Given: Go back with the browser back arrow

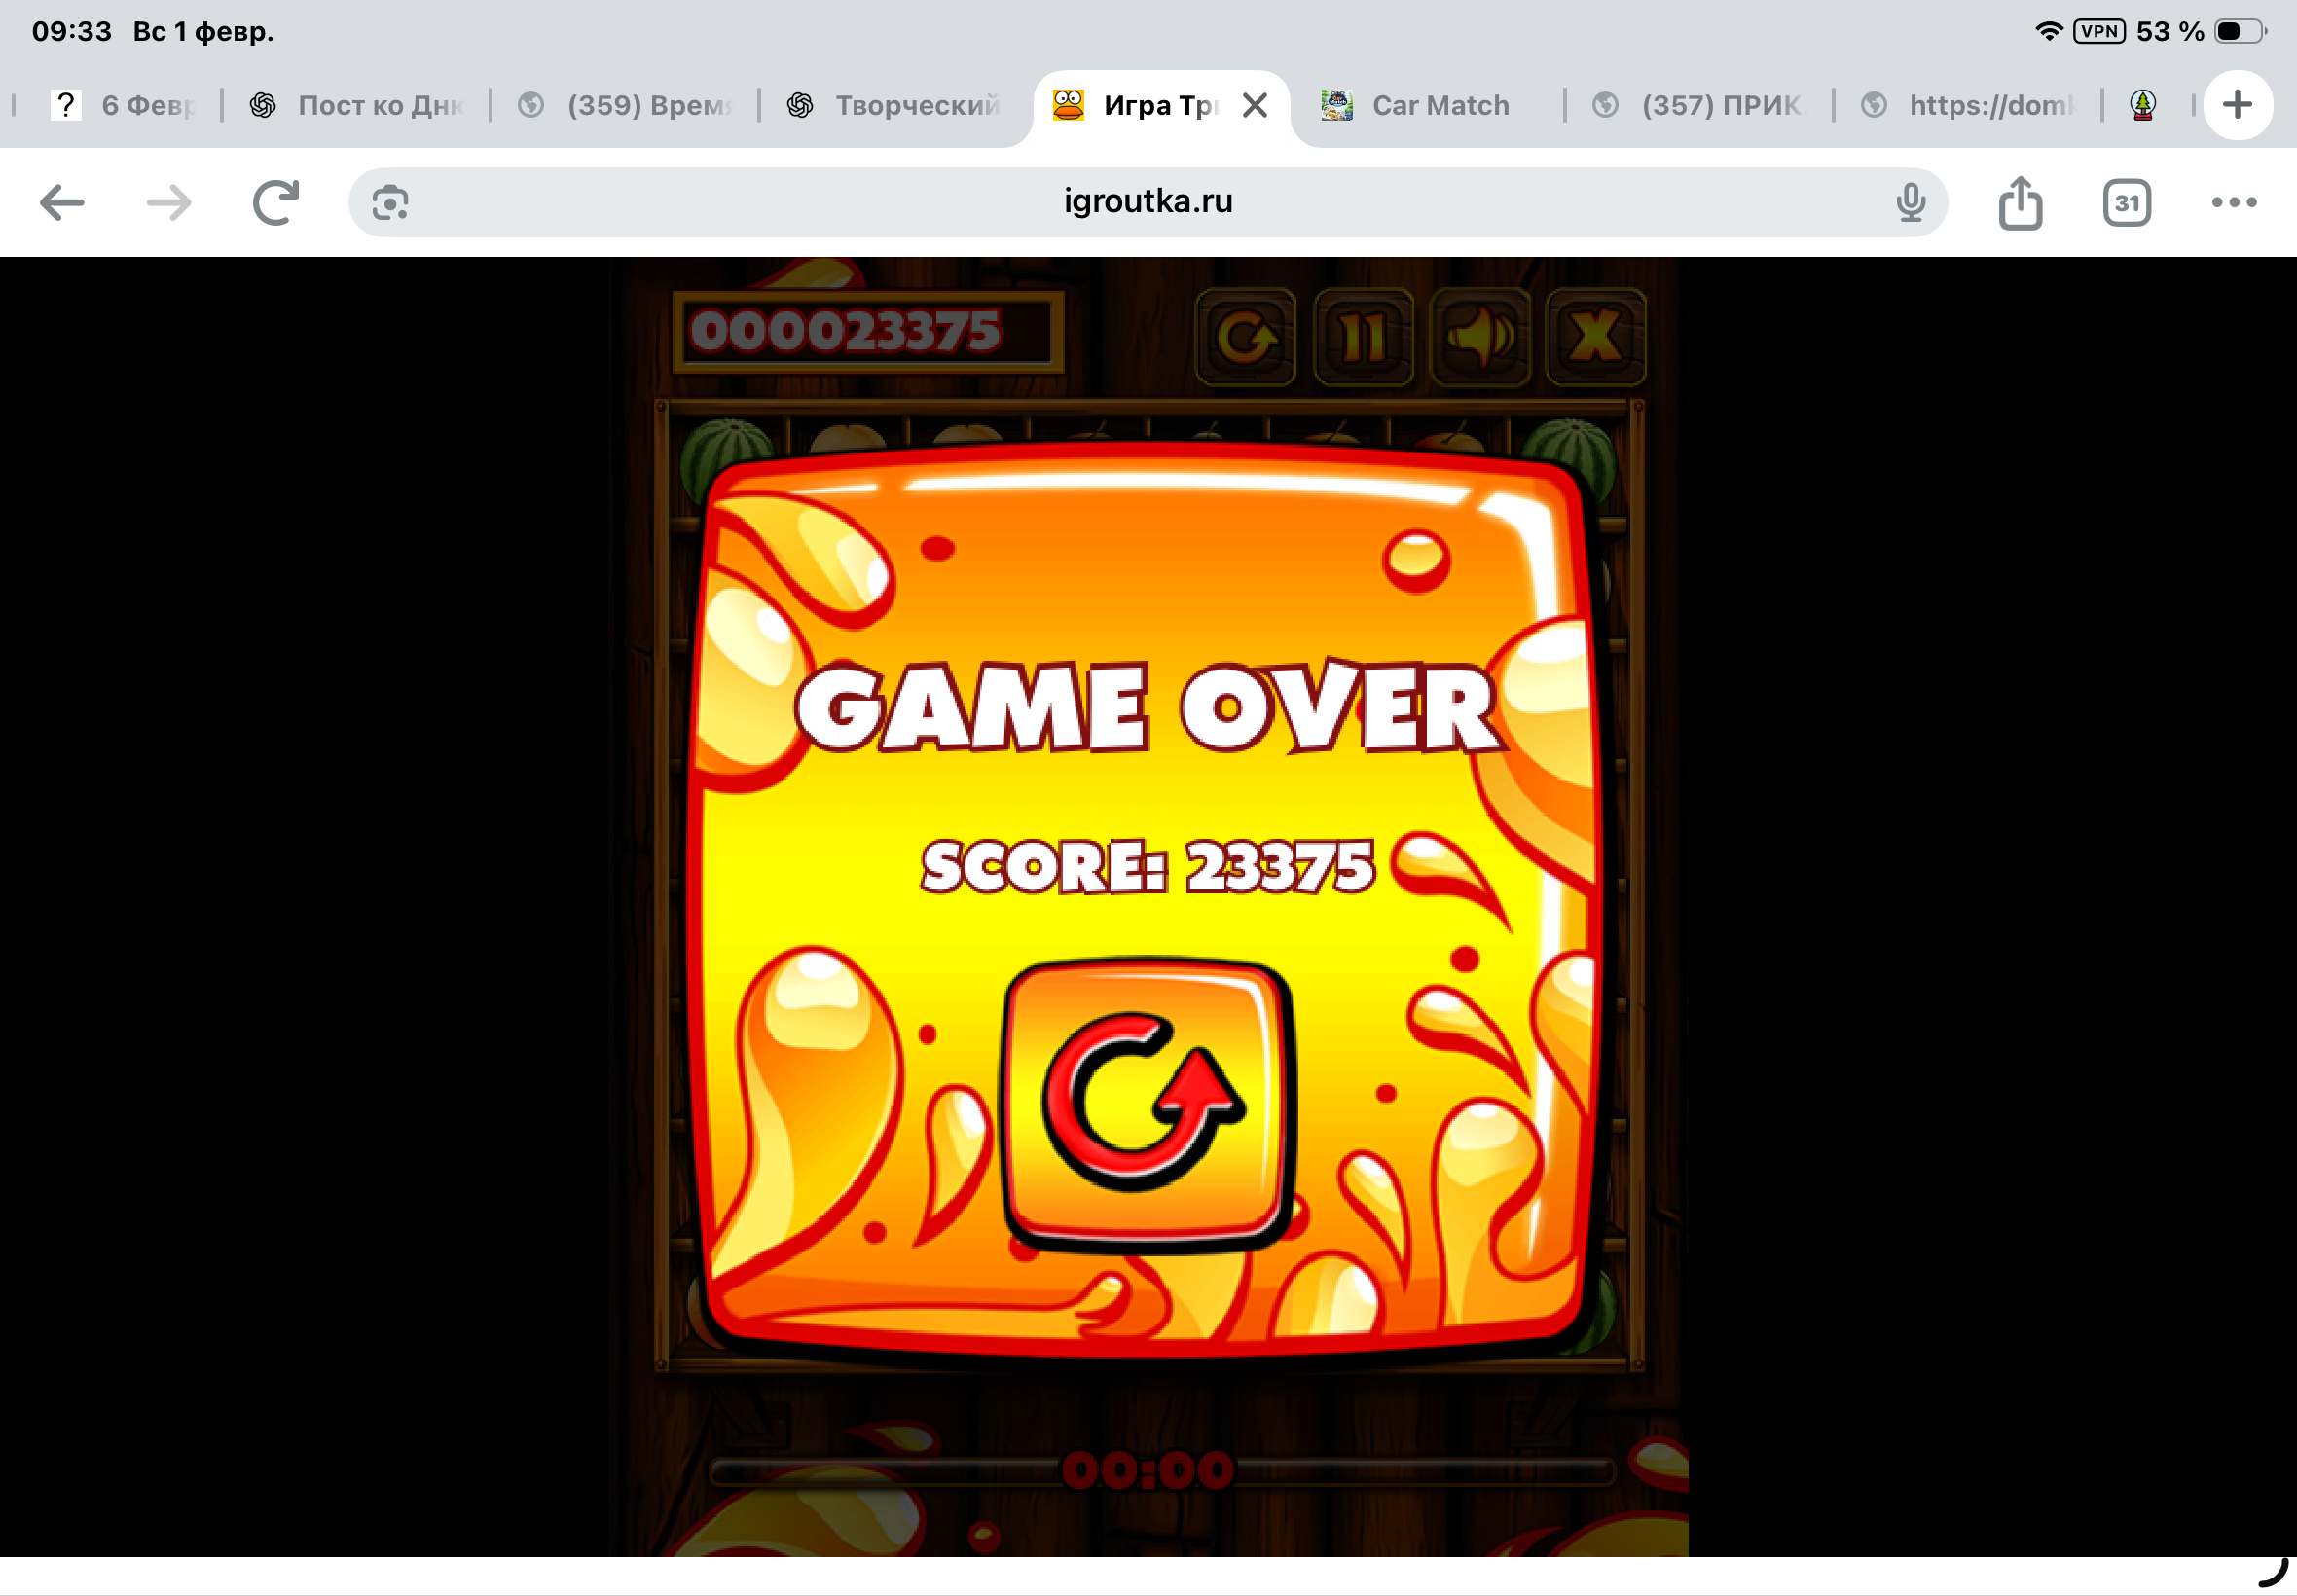Looking at the screenshot, I should [62, 203].
